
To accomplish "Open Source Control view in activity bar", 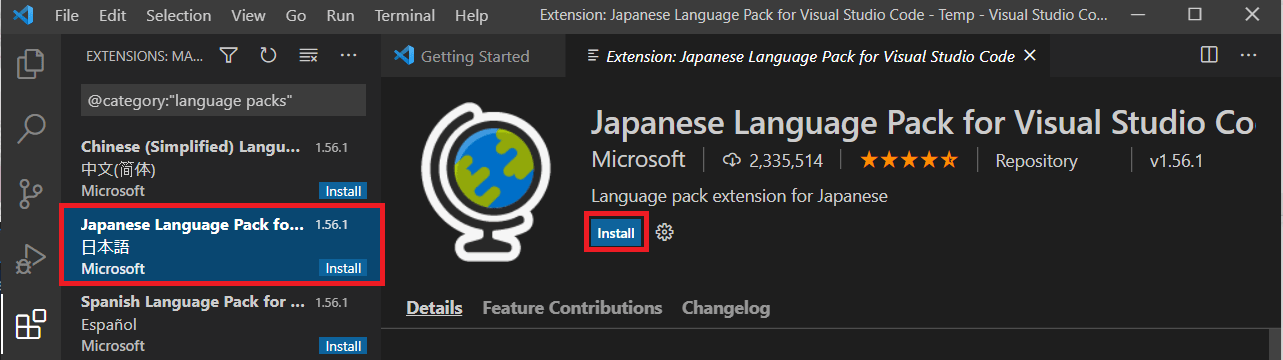I will click(x=31, y=193).
